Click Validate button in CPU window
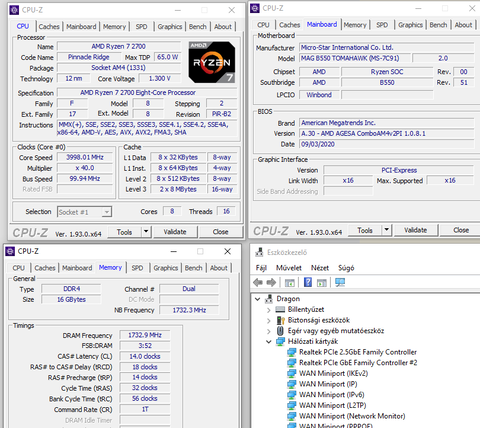Screen dimensions: 480x428 point(175,232)
